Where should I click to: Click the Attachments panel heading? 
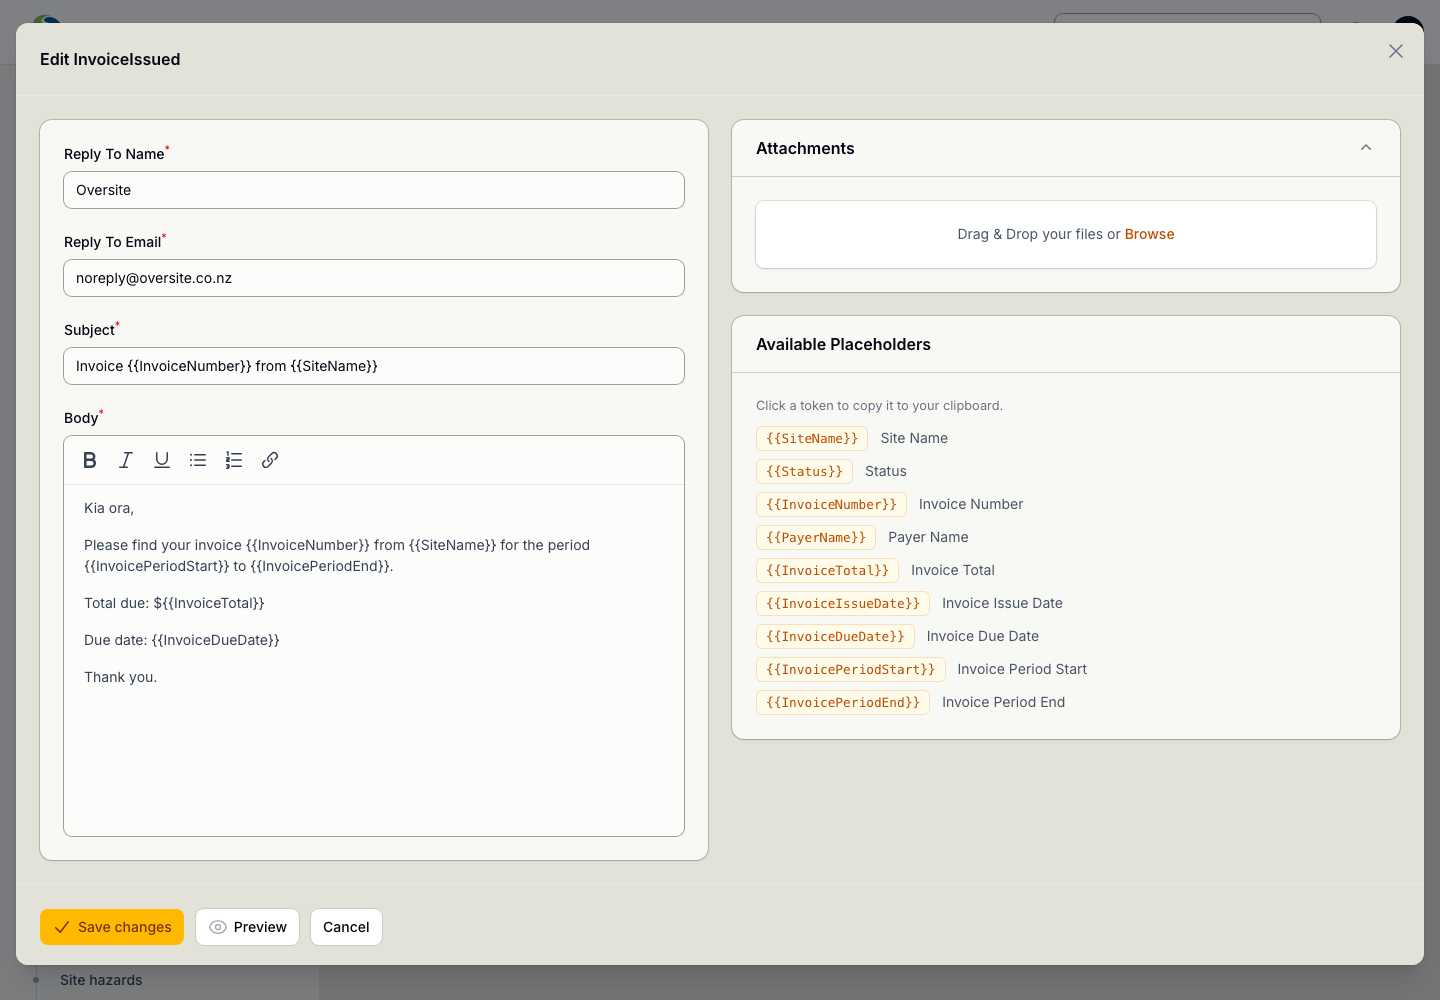coord(805,148)
